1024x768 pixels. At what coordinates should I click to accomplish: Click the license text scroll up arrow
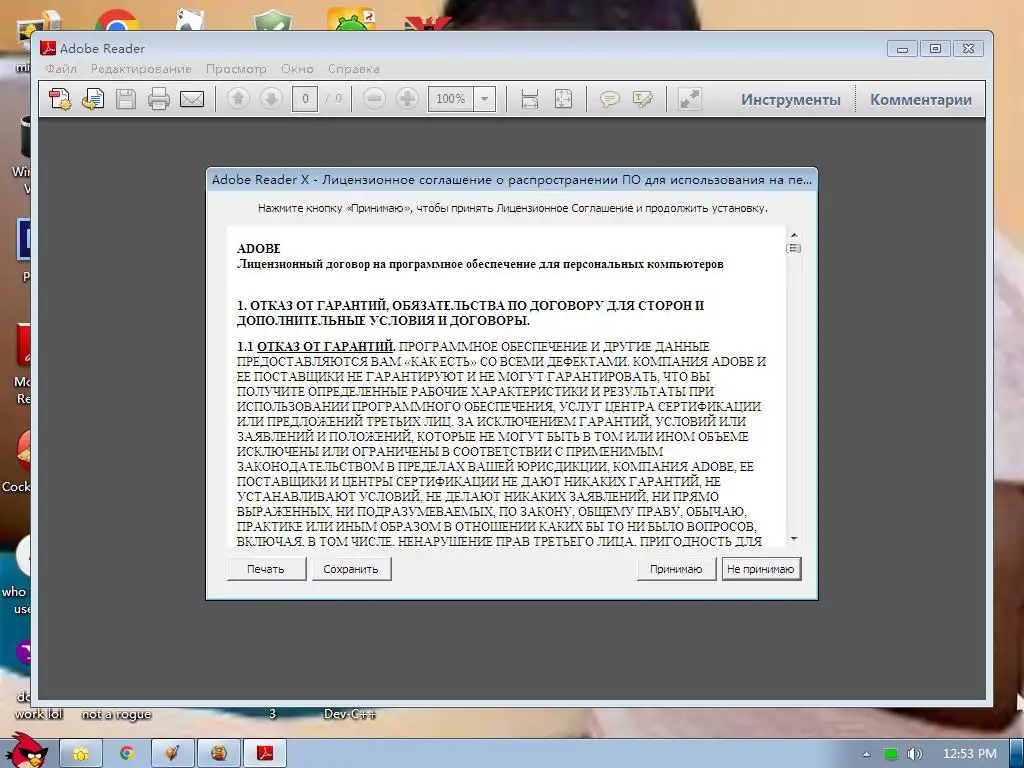pyautogui.click(x=794, y=234)
